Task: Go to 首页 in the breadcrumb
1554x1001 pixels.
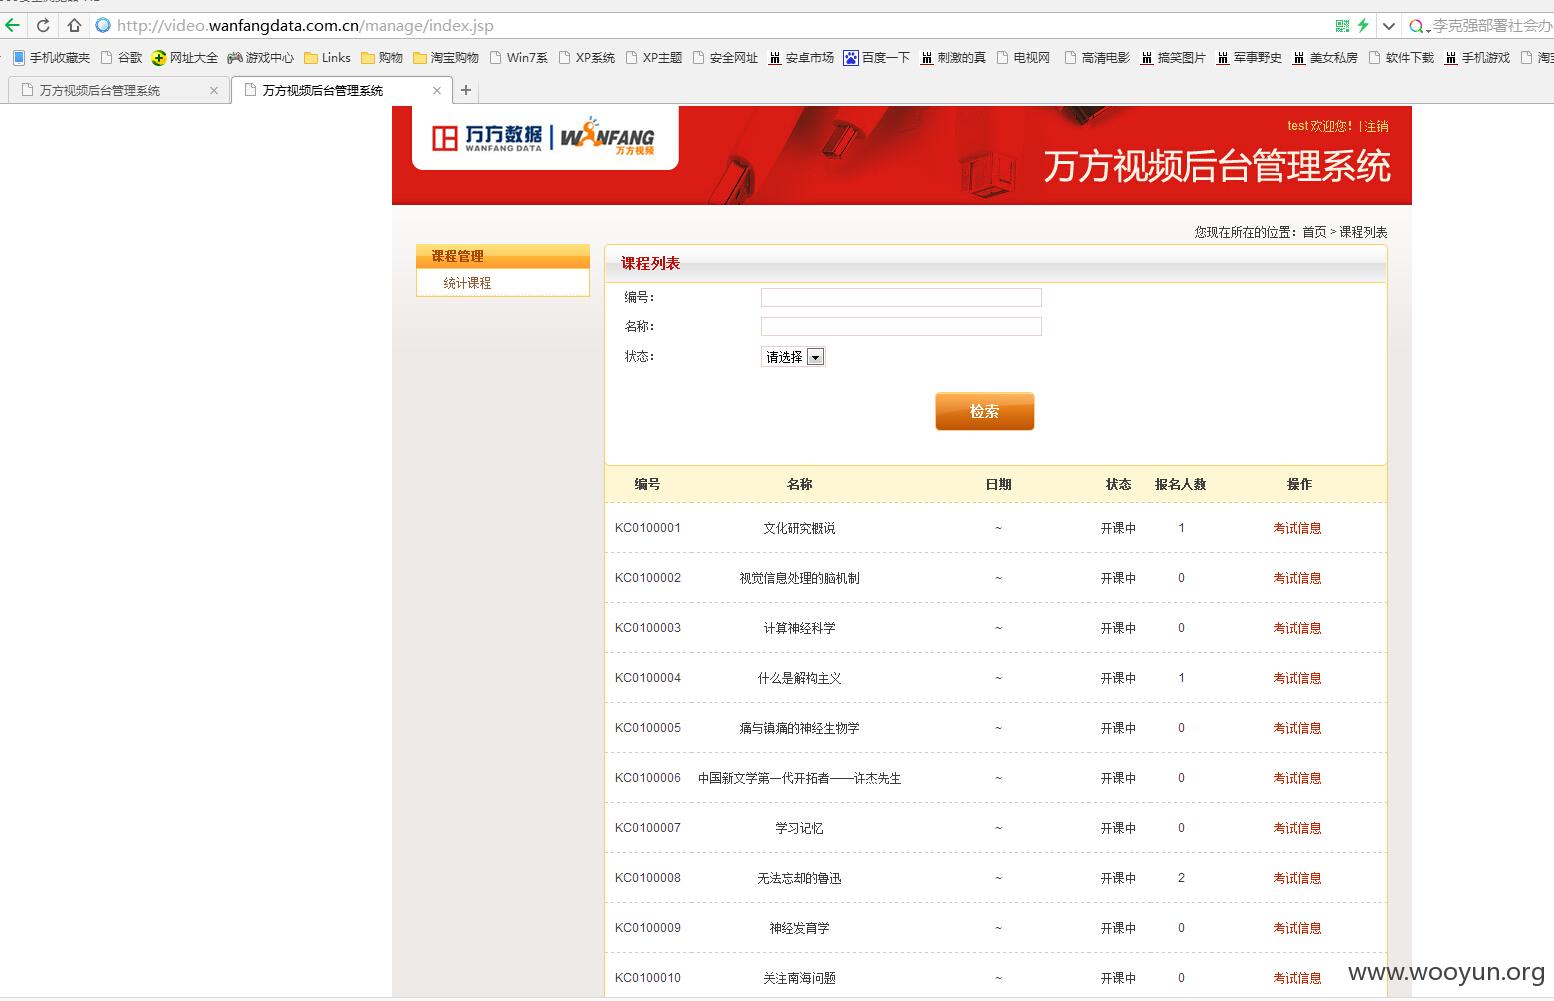Action: point(1314,232)
